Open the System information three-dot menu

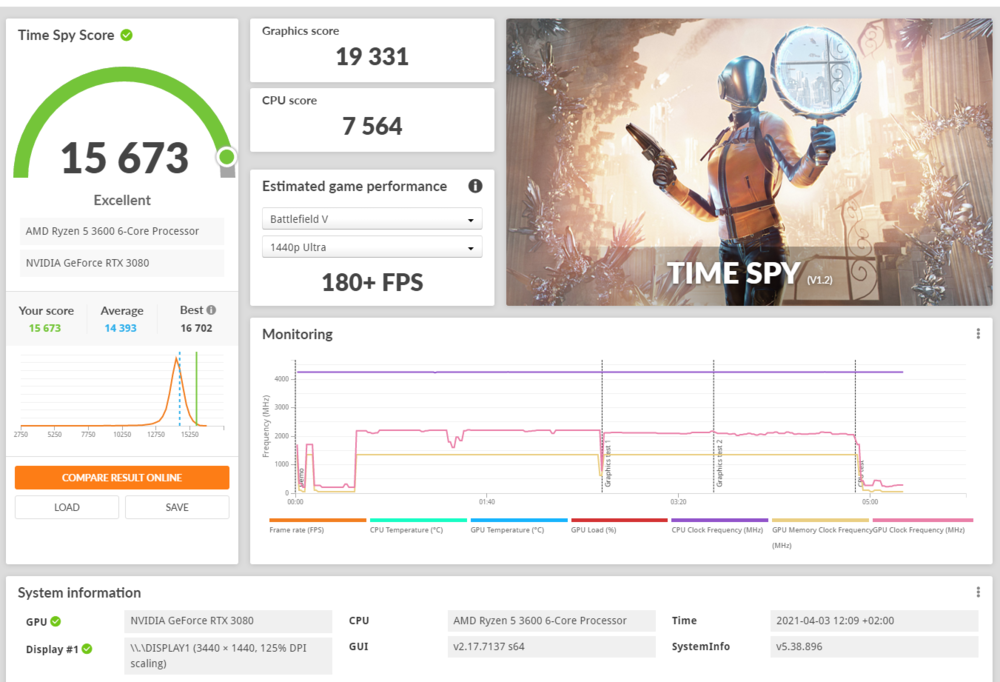tap(978, 592)
